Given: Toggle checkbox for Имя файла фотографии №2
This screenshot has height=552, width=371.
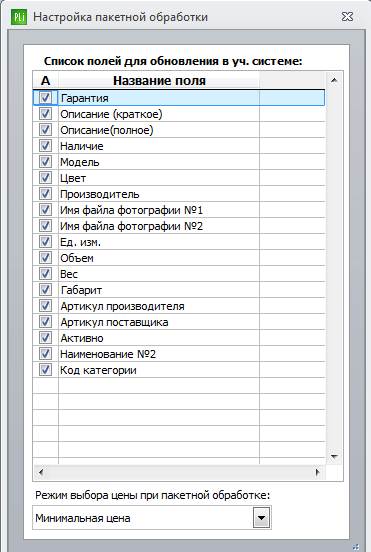Looking at the screenshot, I should 45,226.
